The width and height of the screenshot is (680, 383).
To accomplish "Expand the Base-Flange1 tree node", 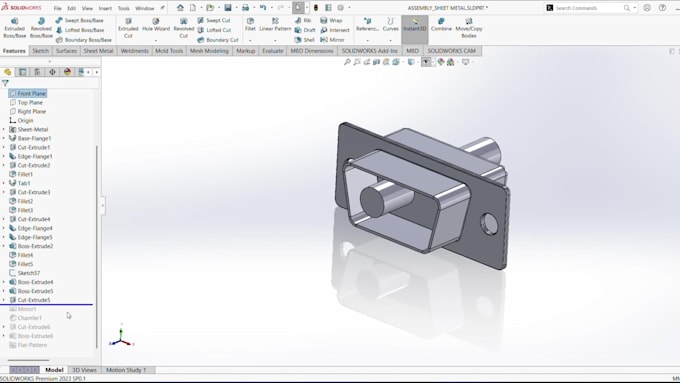I will 4,138.
